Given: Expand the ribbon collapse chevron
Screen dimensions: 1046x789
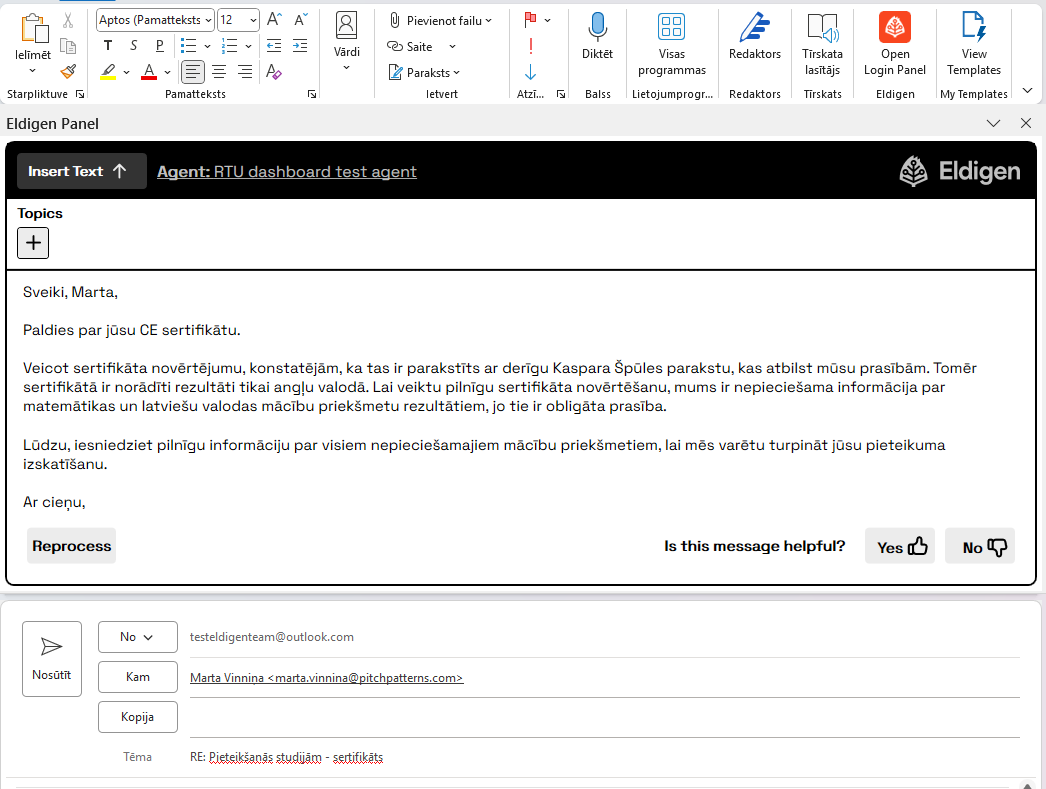Looking at the screenshot, I should [x=1027, y=90].
